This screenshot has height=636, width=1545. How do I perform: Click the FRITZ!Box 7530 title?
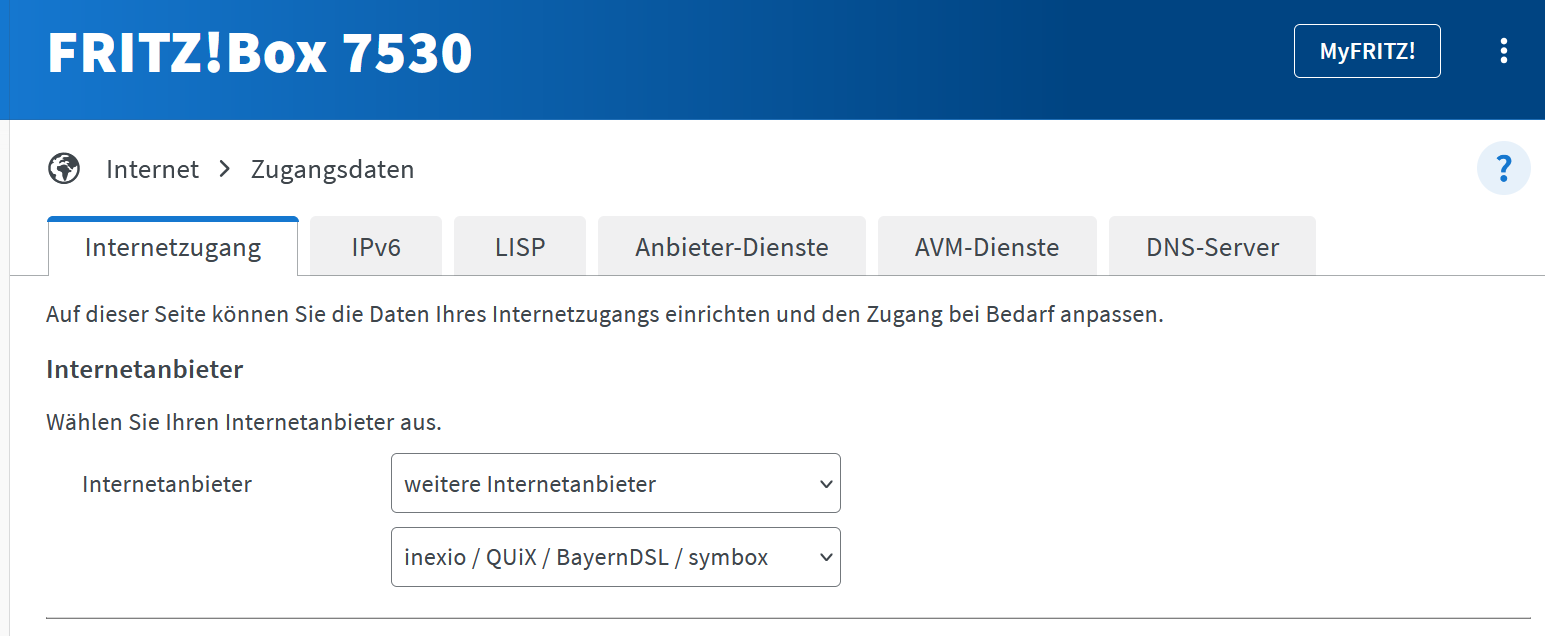259,53
